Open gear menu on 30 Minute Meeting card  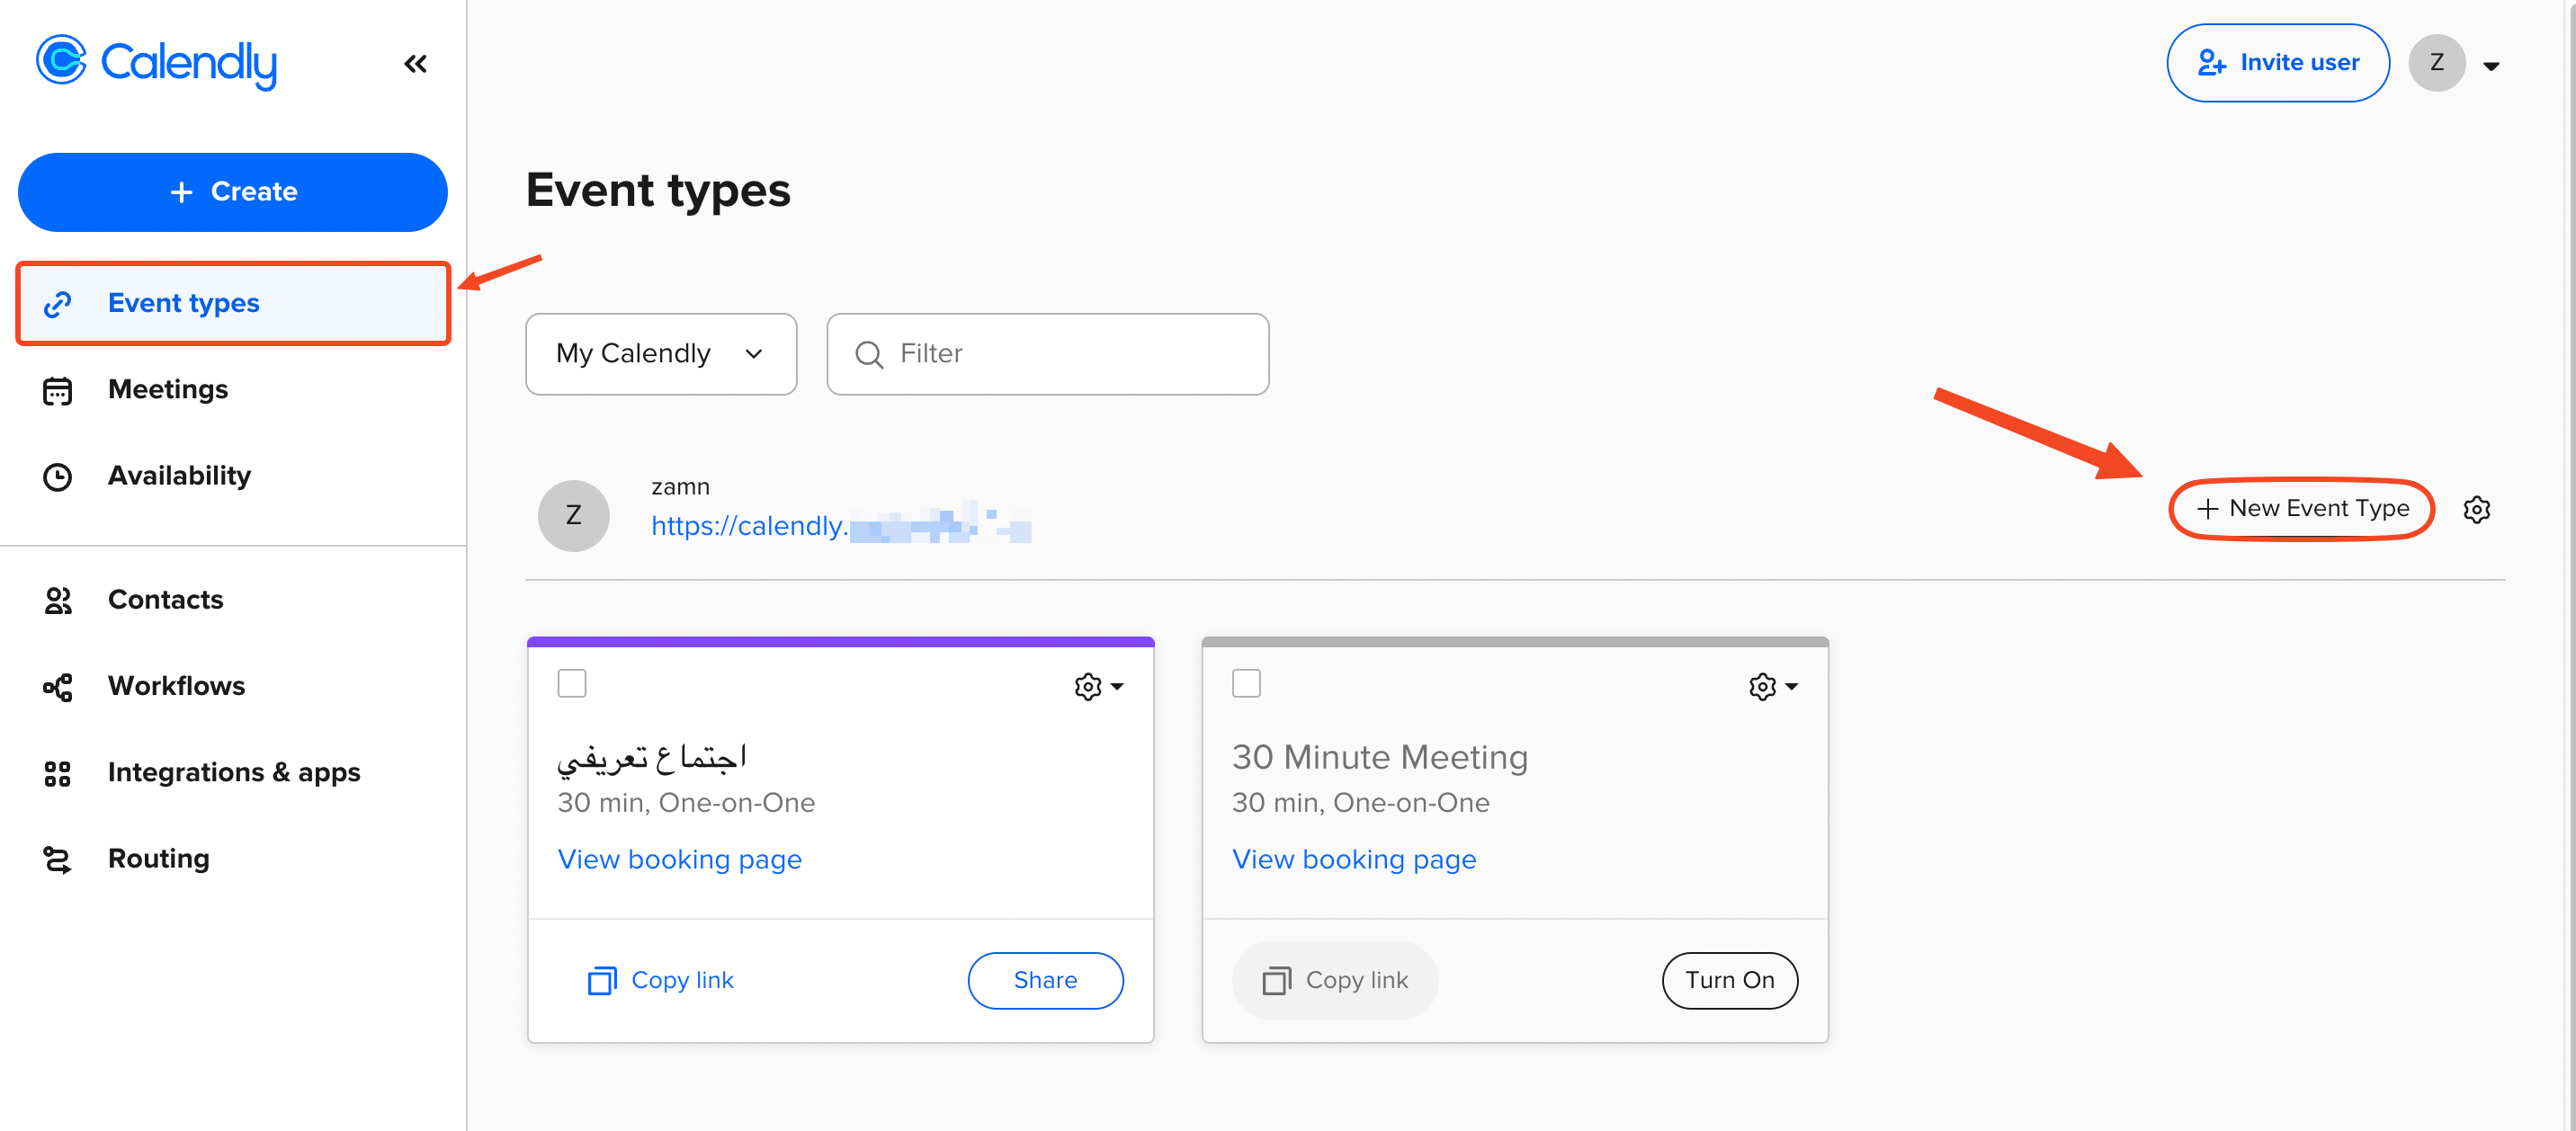click(1773, 687)
